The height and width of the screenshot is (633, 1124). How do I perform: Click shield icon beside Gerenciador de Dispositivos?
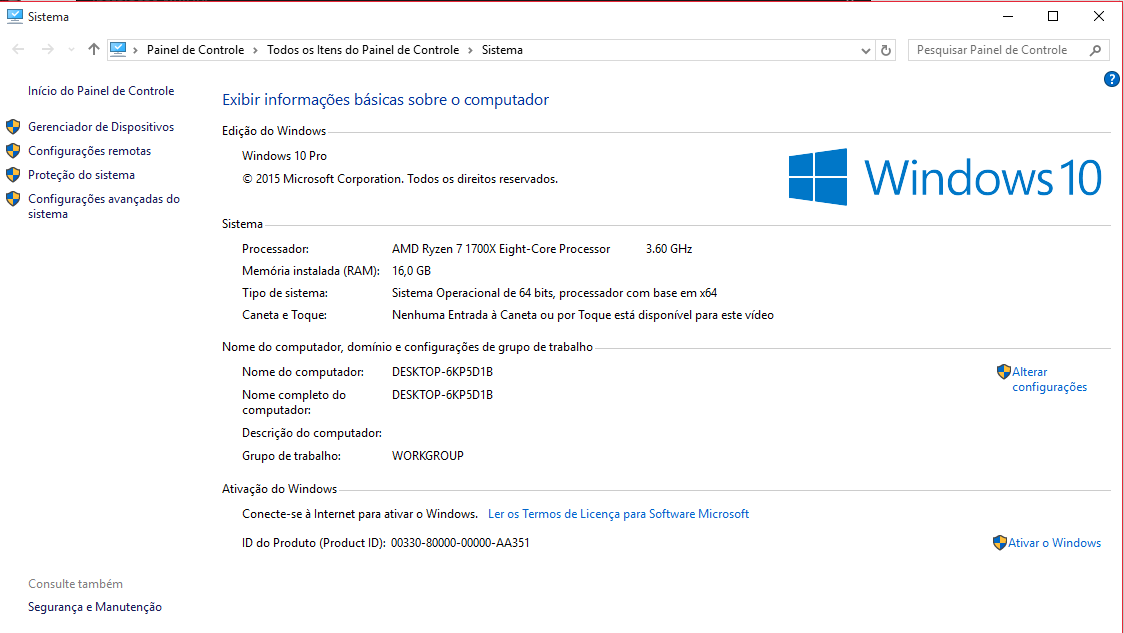(13, 127)
